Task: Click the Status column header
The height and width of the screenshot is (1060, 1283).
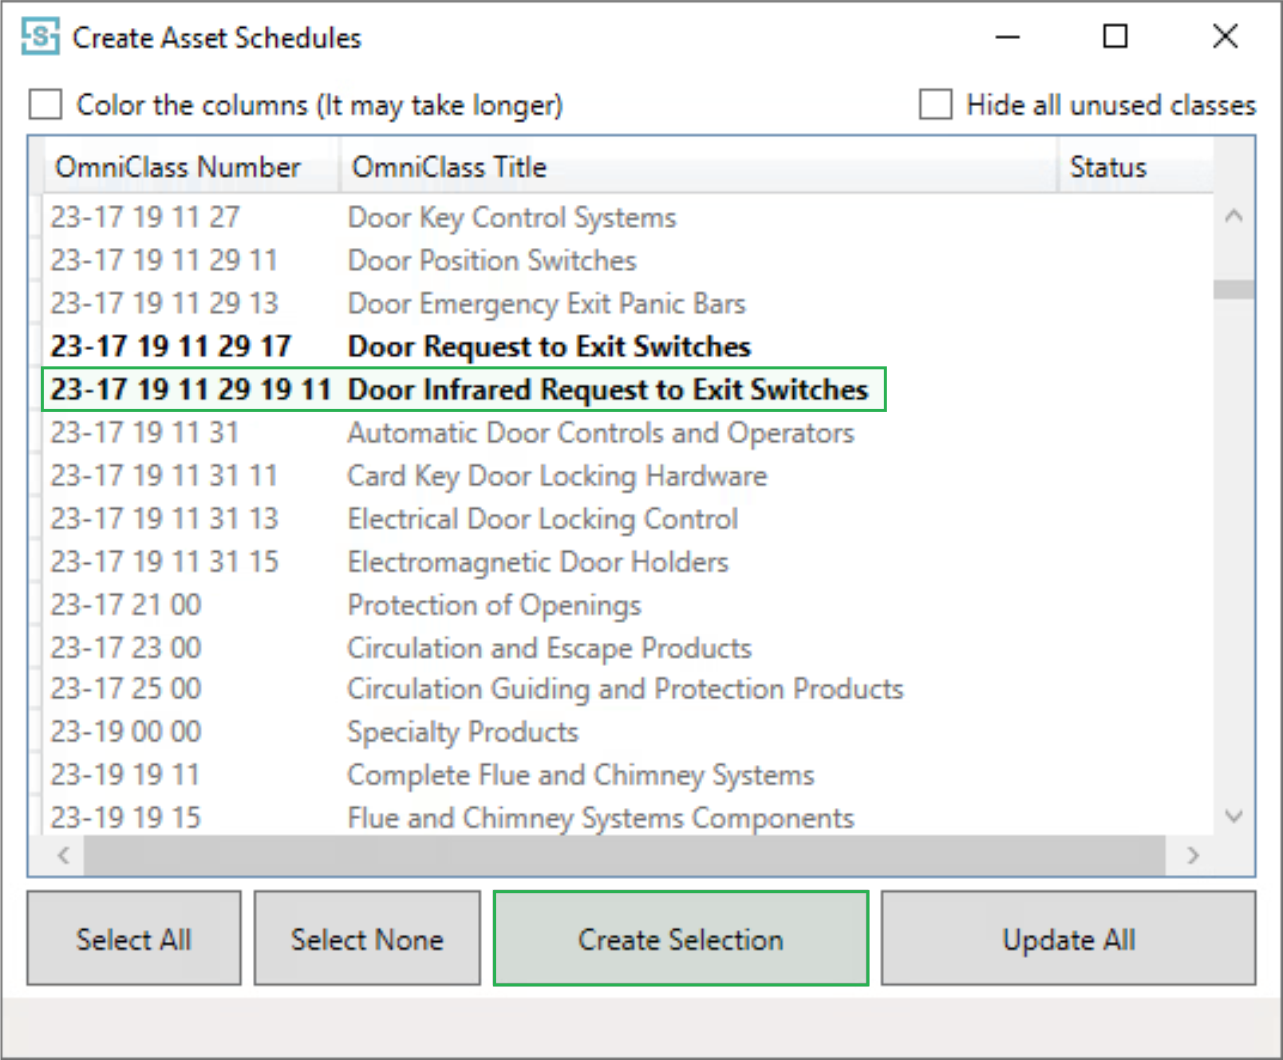Action: click(1108, 167)
